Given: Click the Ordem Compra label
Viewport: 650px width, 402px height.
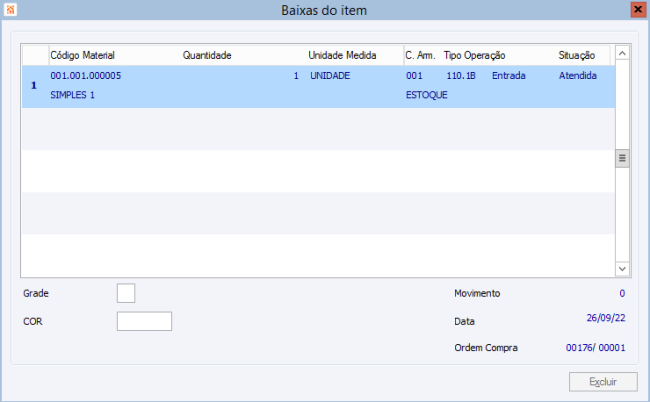Looking at the screenshot, I should [x=486, y=347].
